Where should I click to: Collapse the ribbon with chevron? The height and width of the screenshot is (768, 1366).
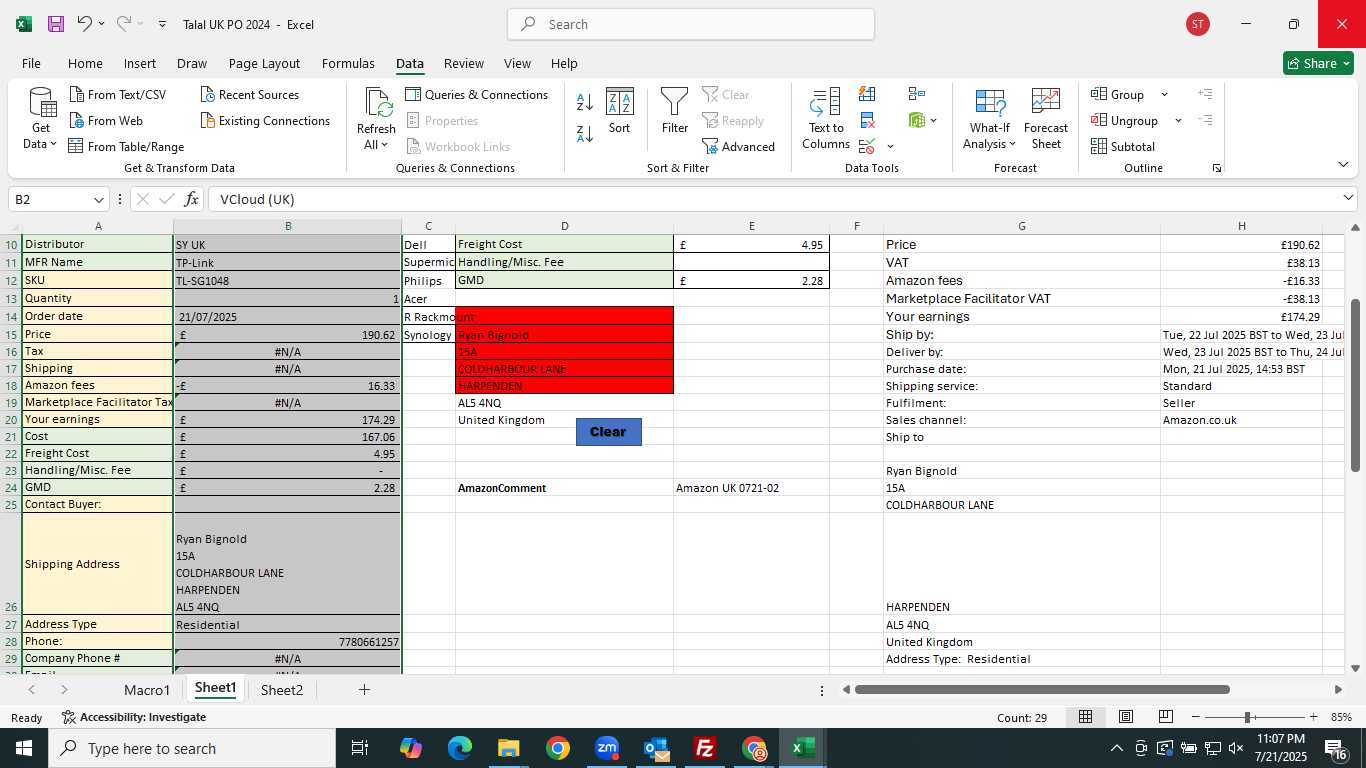click(1343, 165)
